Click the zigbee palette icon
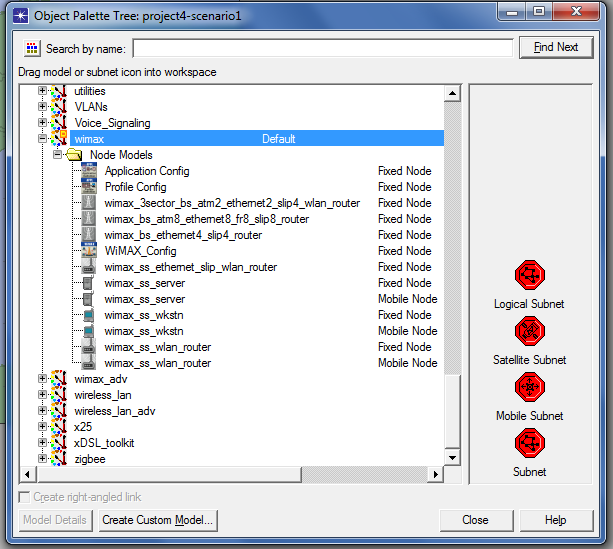The width and height of the screenshot is (613, 549). (59, 459)
